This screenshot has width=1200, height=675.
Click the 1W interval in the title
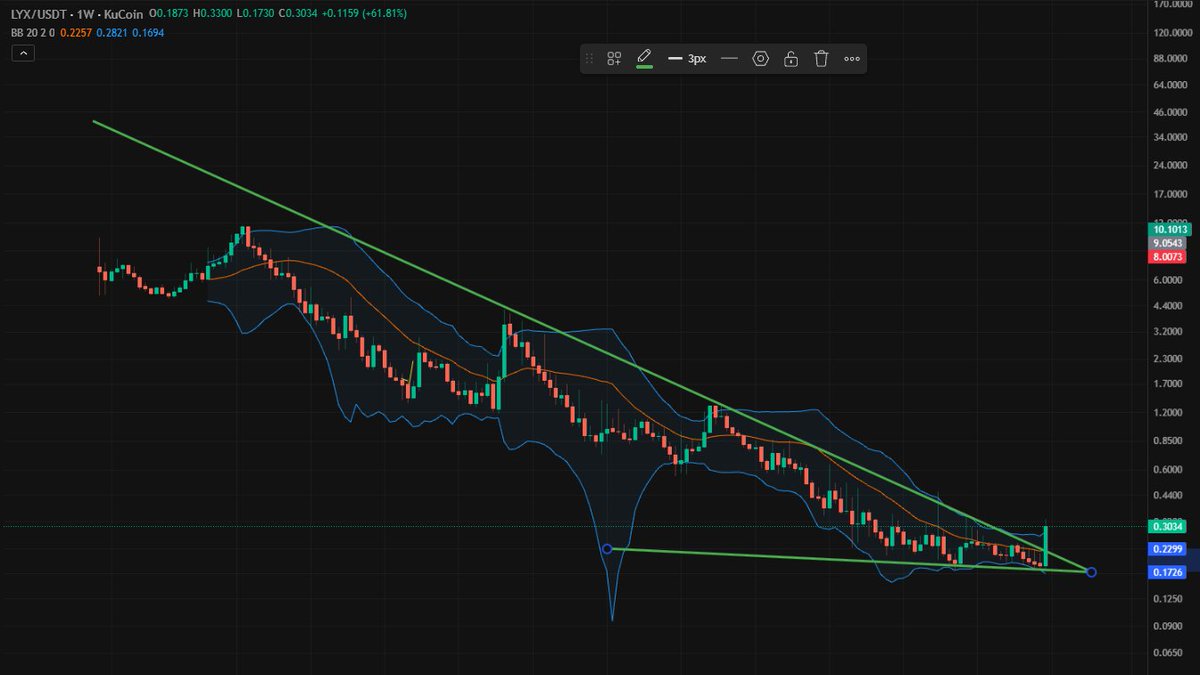[86, 14]
